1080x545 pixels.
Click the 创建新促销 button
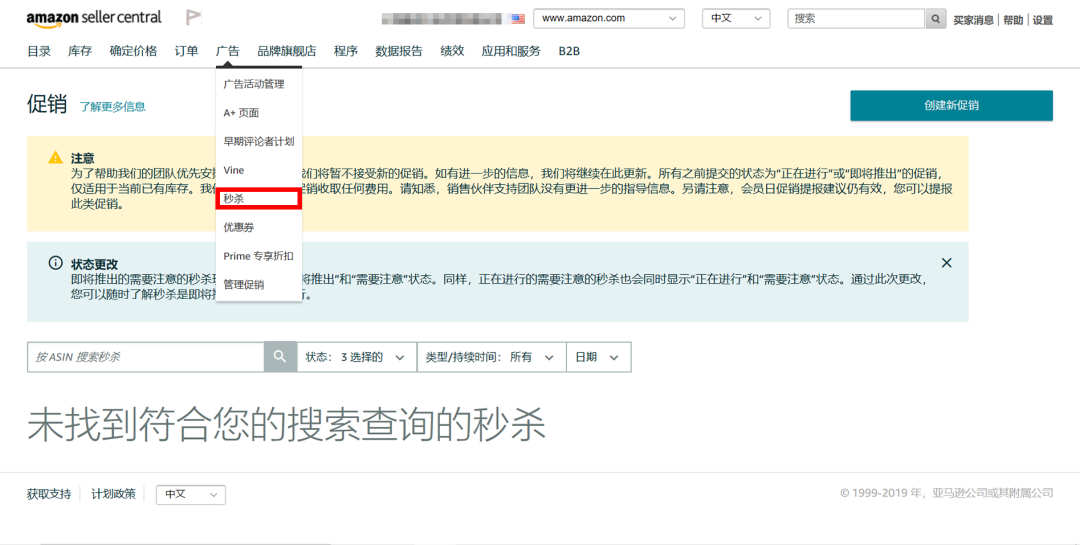click(x=951, y=105)
